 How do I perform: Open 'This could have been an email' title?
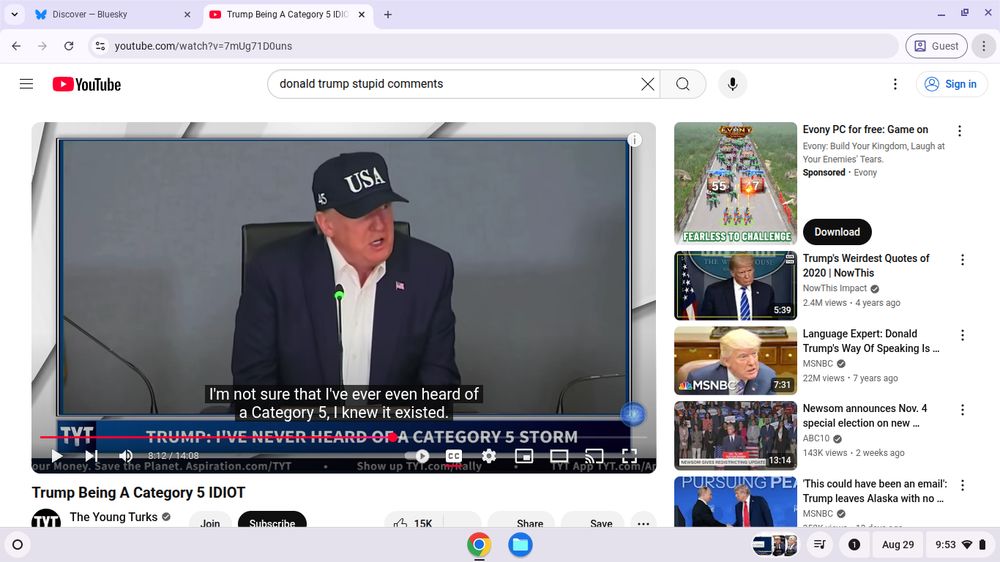coord(874,491)
